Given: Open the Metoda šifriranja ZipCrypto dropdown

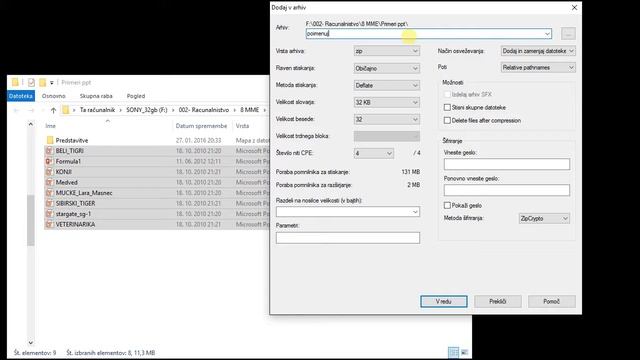Looking at the screenshot, I should coord(544,218).
